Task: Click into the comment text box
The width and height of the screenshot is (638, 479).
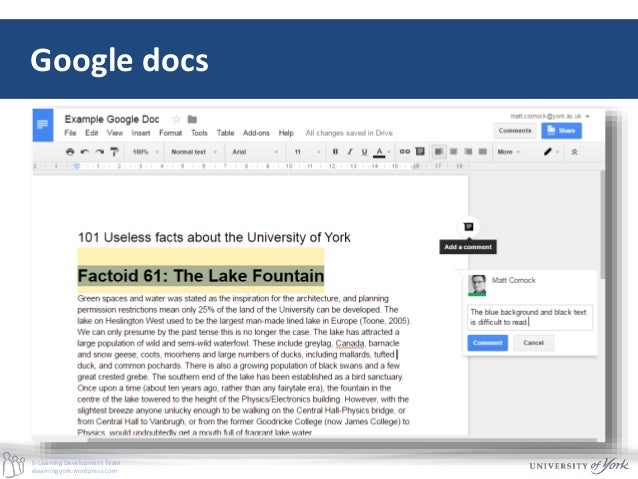Action: (x=530, y=317)
